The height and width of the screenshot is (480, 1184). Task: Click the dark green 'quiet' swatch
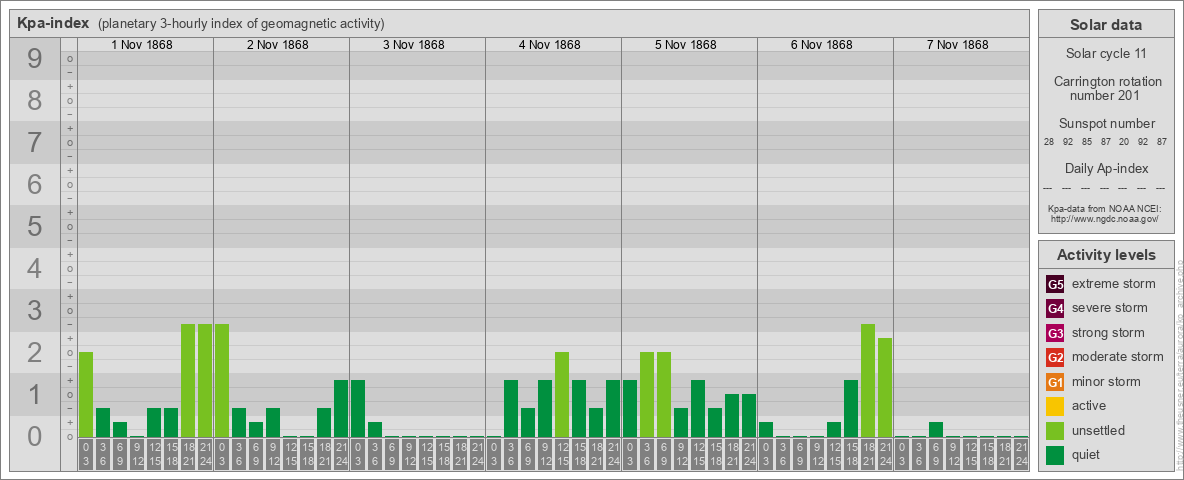click(x=1055, y=455)
